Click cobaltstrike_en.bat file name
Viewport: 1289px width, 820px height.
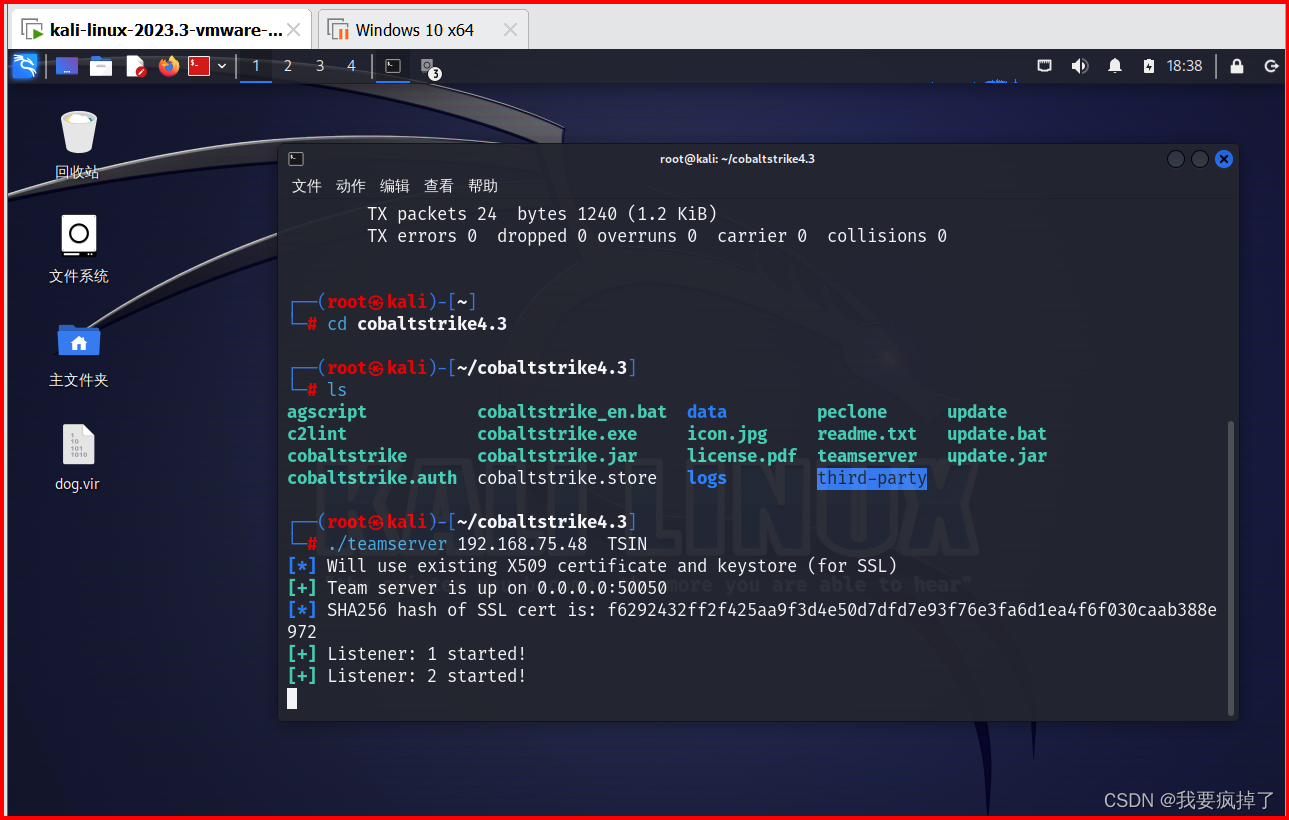pyautogui.click(x=572, y=412)
